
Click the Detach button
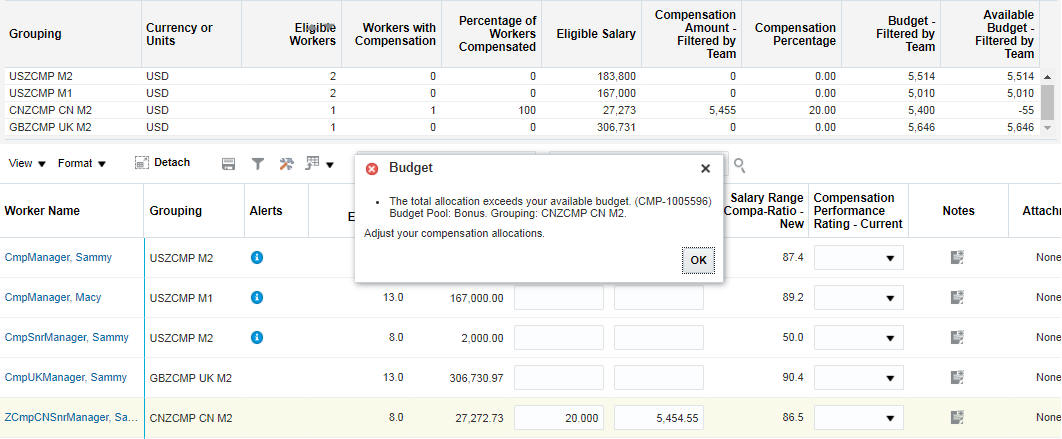click(162, 163)
